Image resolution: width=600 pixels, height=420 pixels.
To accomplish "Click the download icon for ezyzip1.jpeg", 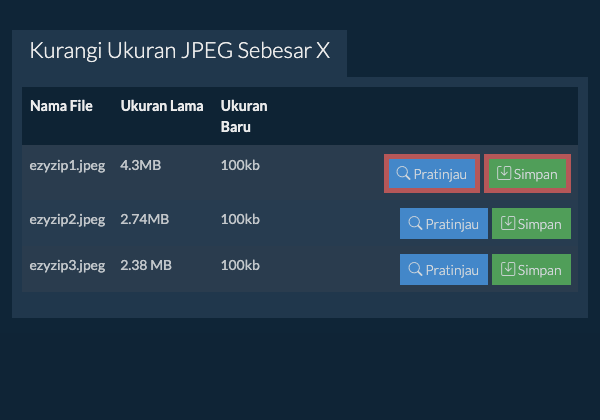I will pyautogui.click(x=504, y=174).
